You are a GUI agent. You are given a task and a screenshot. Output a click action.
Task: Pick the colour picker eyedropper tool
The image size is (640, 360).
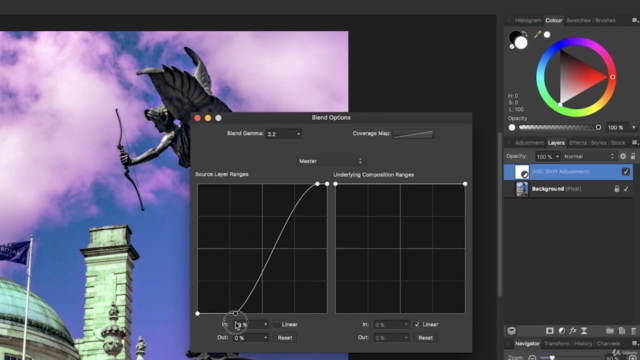pyautogui.click(x=538, y=35)
